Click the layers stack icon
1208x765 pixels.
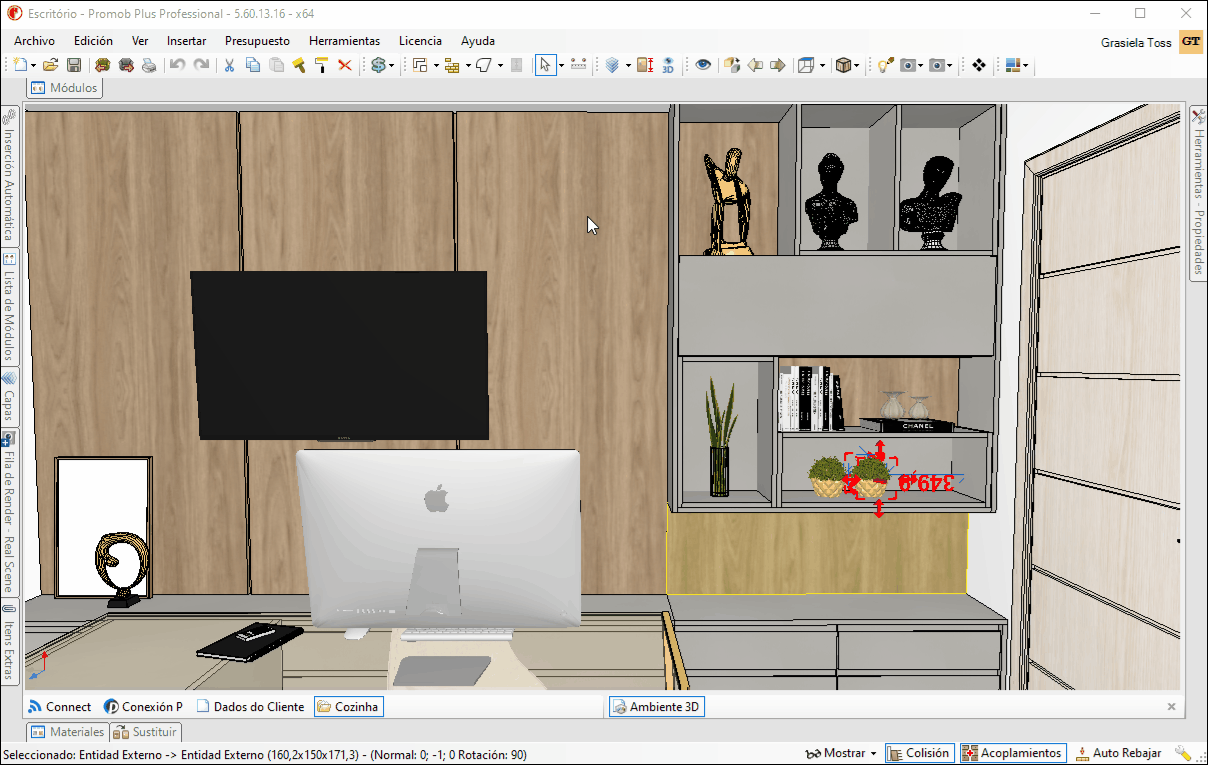click(x=612, y=65)
